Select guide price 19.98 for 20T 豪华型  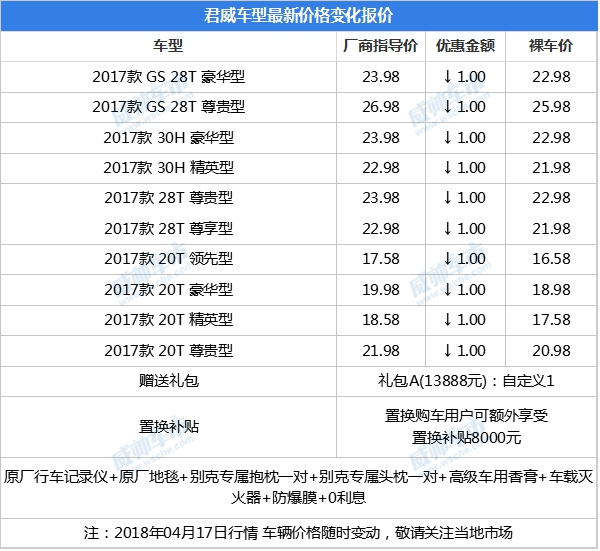point(381,290)
